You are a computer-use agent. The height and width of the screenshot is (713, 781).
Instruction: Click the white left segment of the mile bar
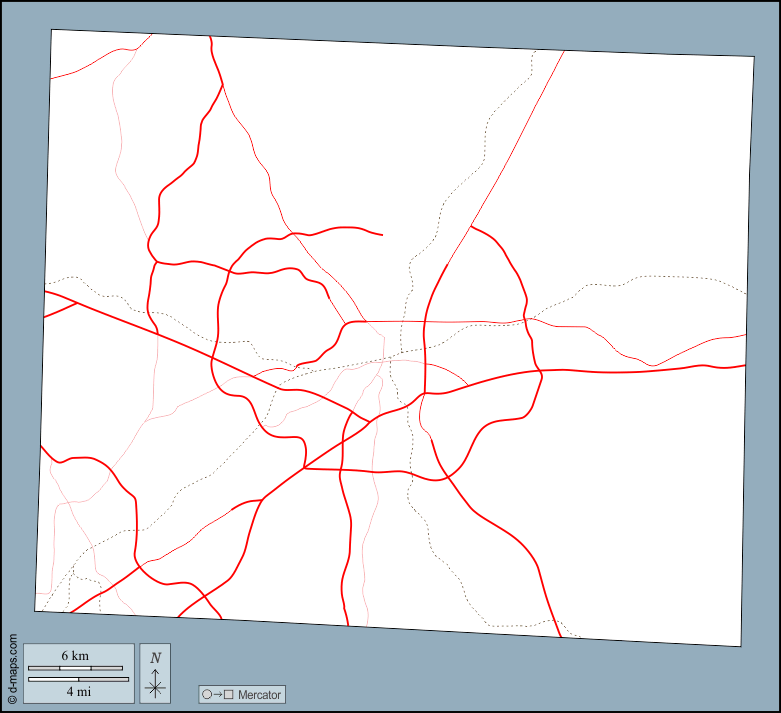(53, 679)
